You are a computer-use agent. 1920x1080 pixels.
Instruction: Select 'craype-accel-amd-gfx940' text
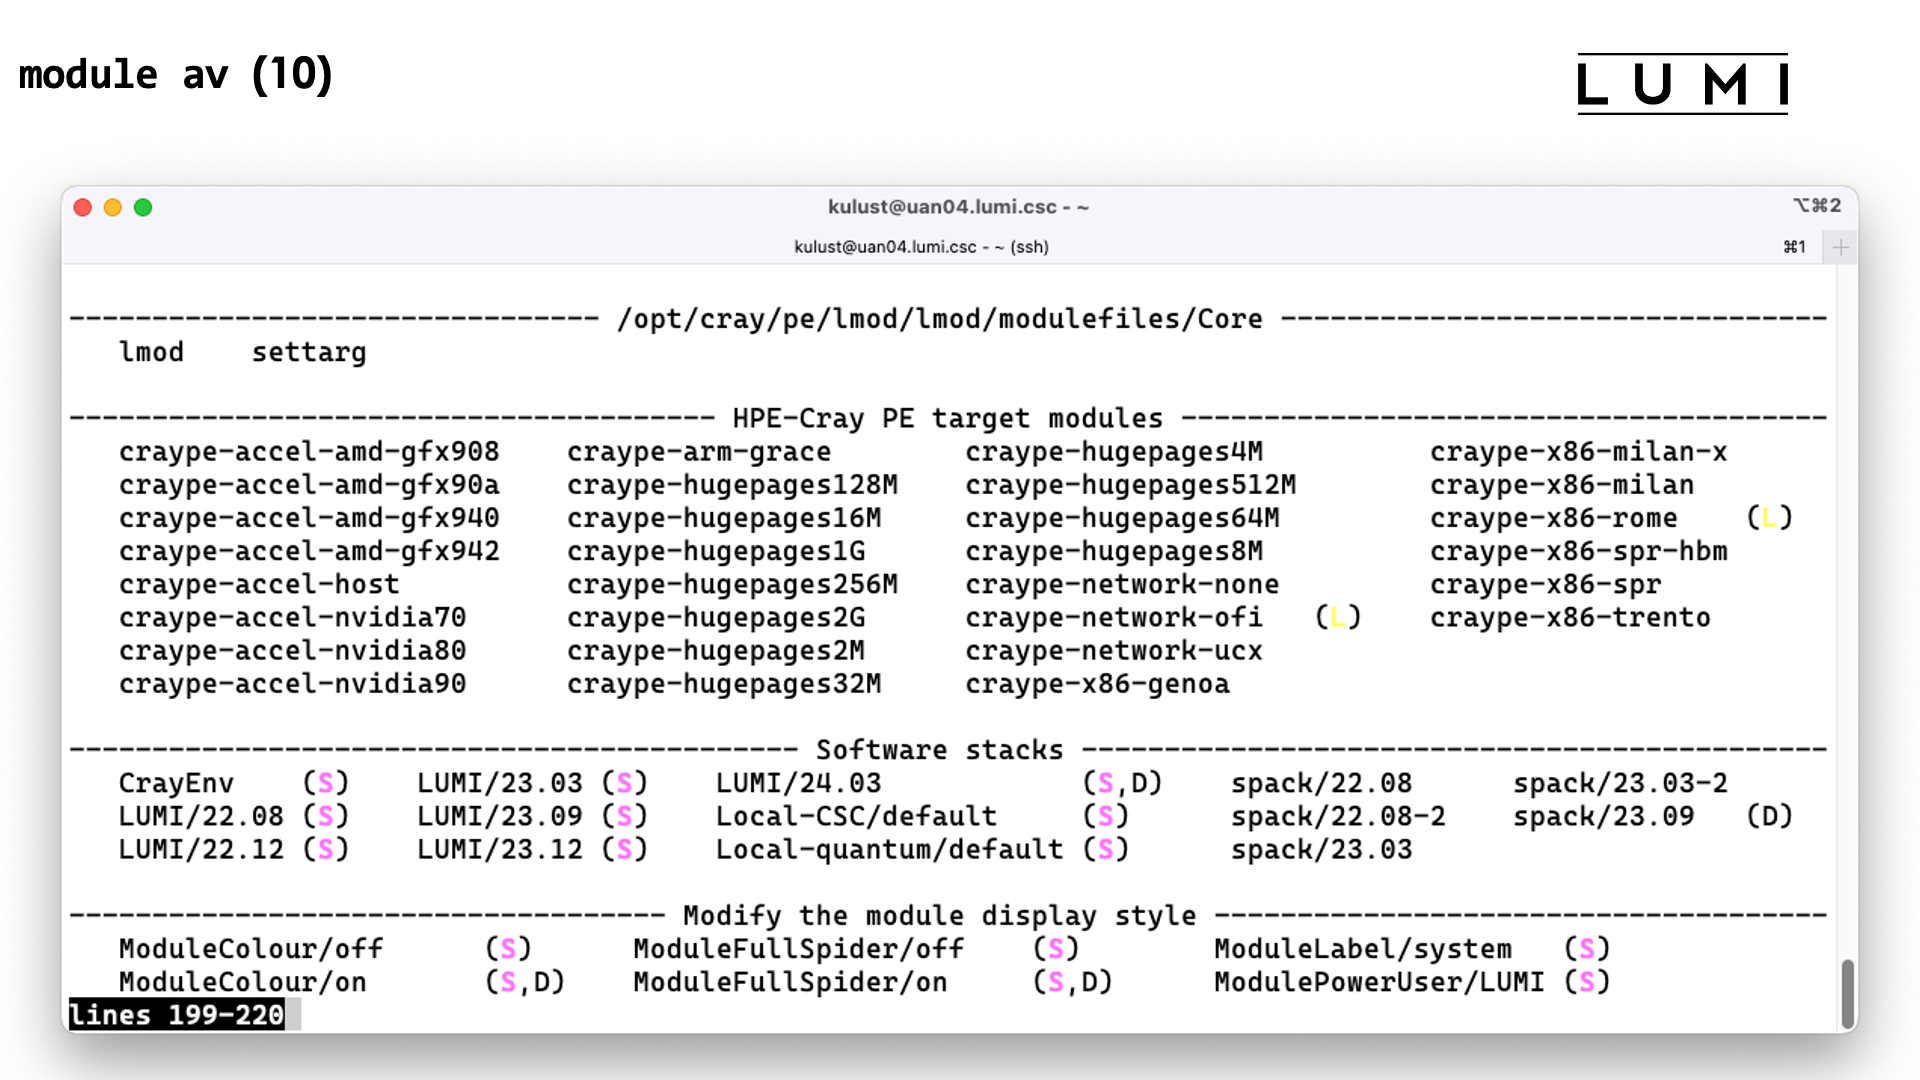click(309, 518)
